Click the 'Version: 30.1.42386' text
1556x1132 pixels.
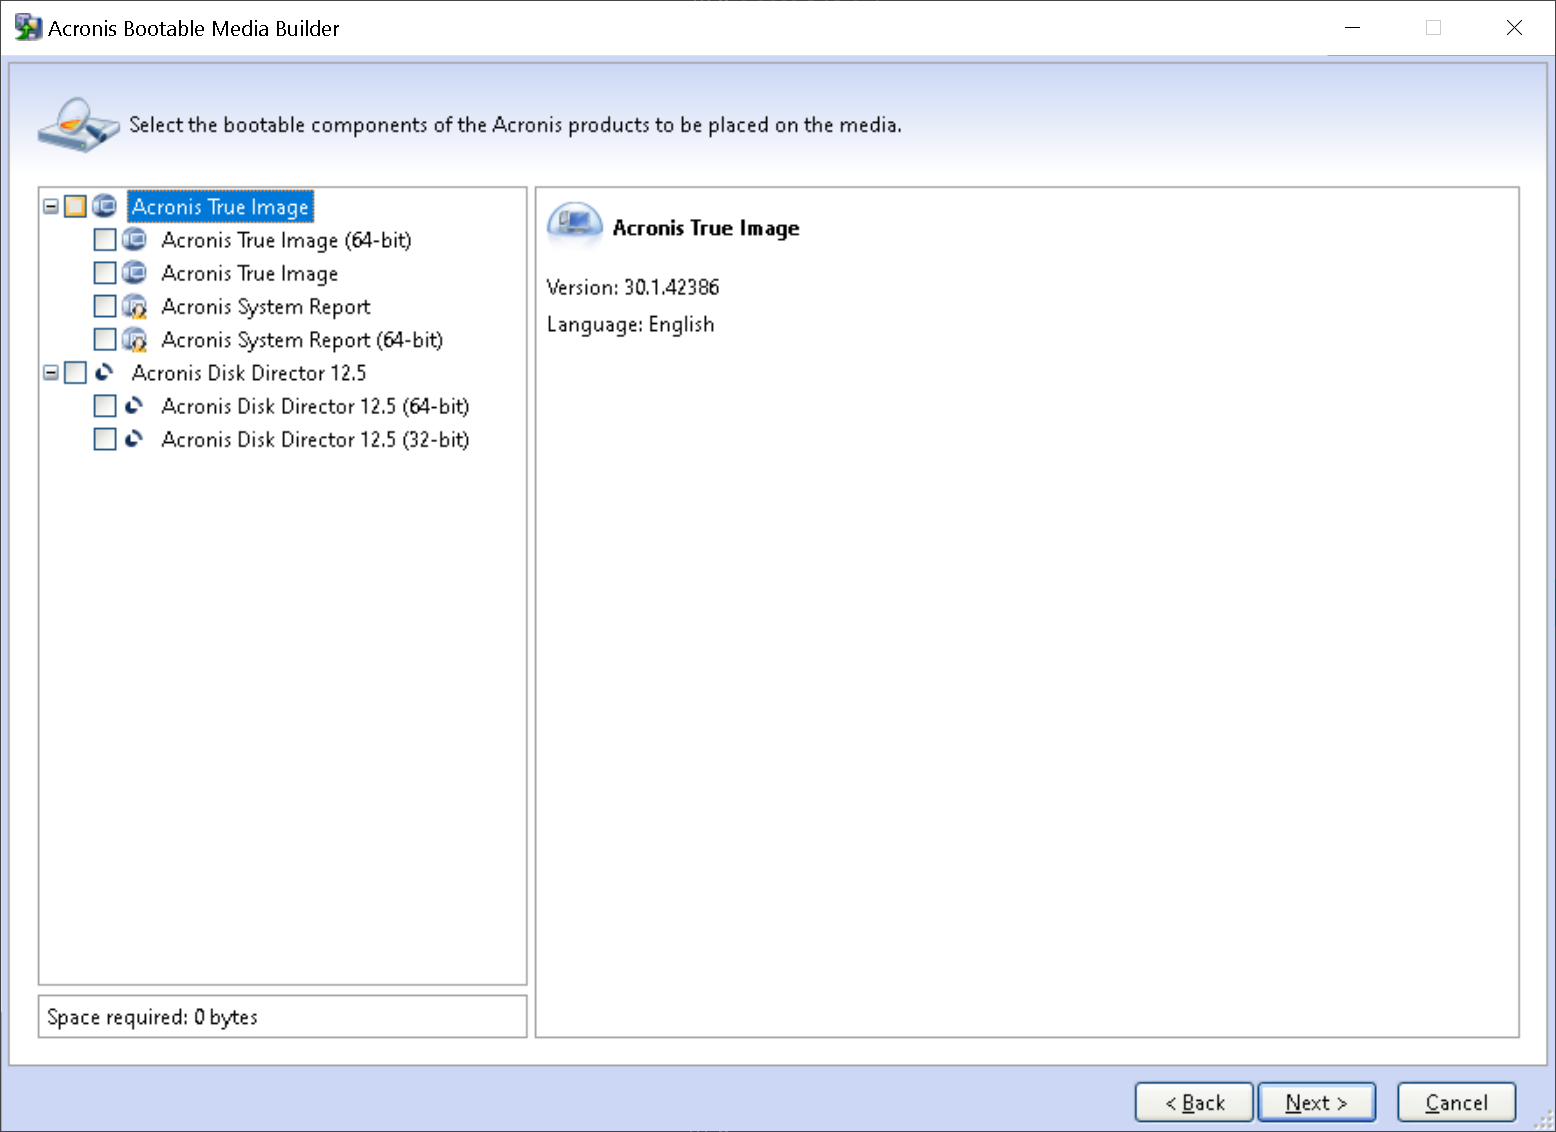pyautogui.click(x=633, y=287)
